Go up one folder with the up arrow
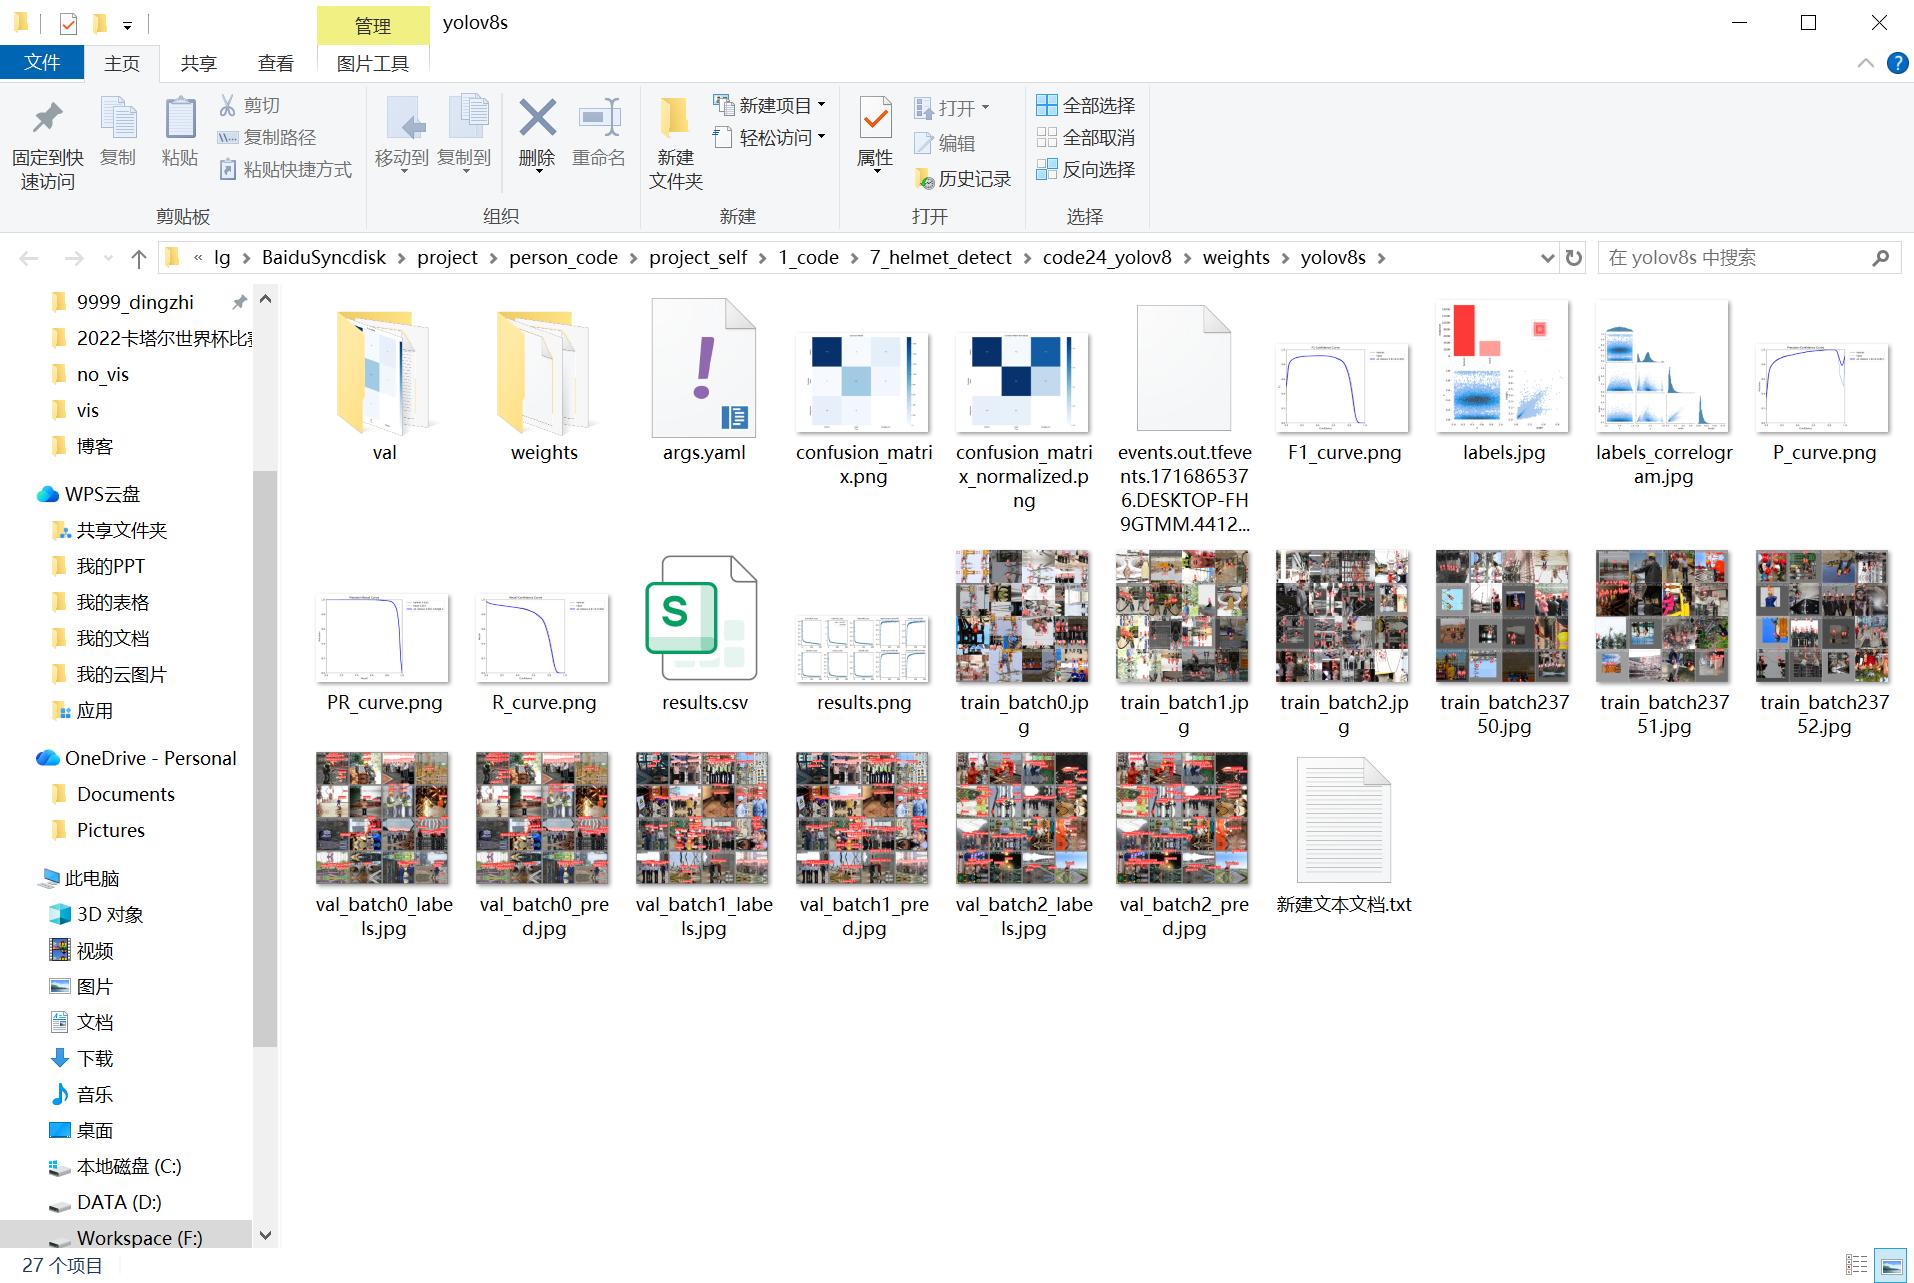The width and height of the screenshot is (1914, 1283). [x=139, y=258]
